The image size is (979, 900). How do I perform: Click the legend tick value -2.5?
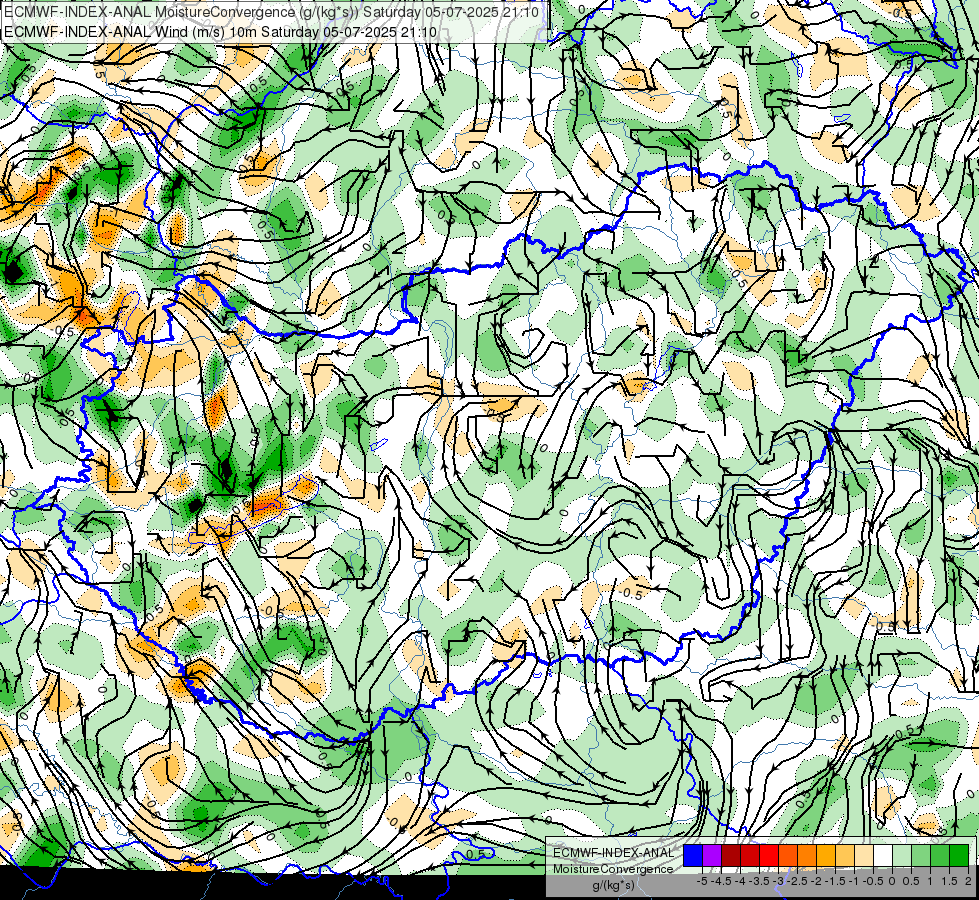coord(797,881)
